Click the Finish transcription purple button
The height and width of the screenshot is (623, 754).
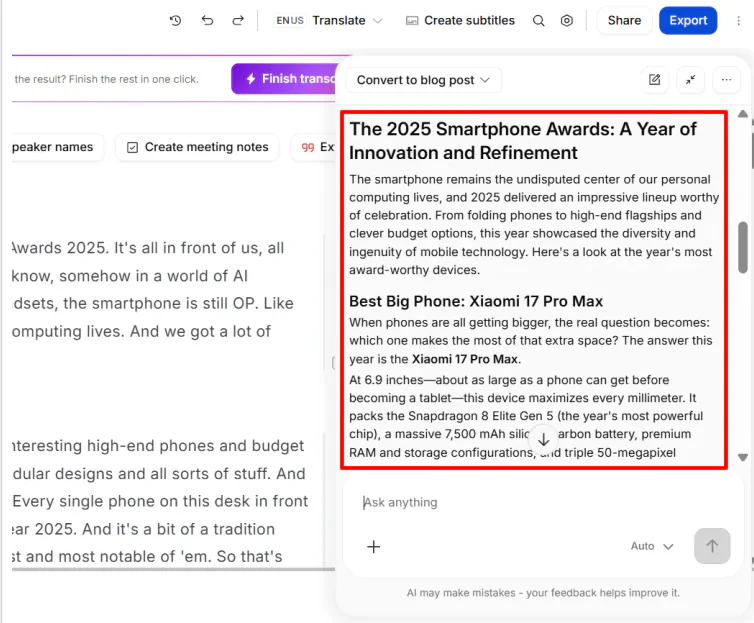point(284,79)
